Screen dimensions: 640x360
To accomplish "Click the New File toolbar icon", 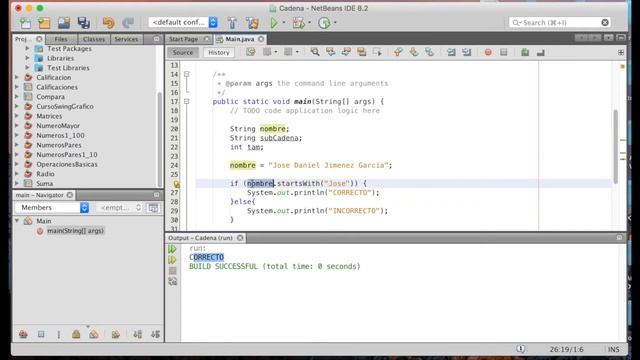I will 25,23.
